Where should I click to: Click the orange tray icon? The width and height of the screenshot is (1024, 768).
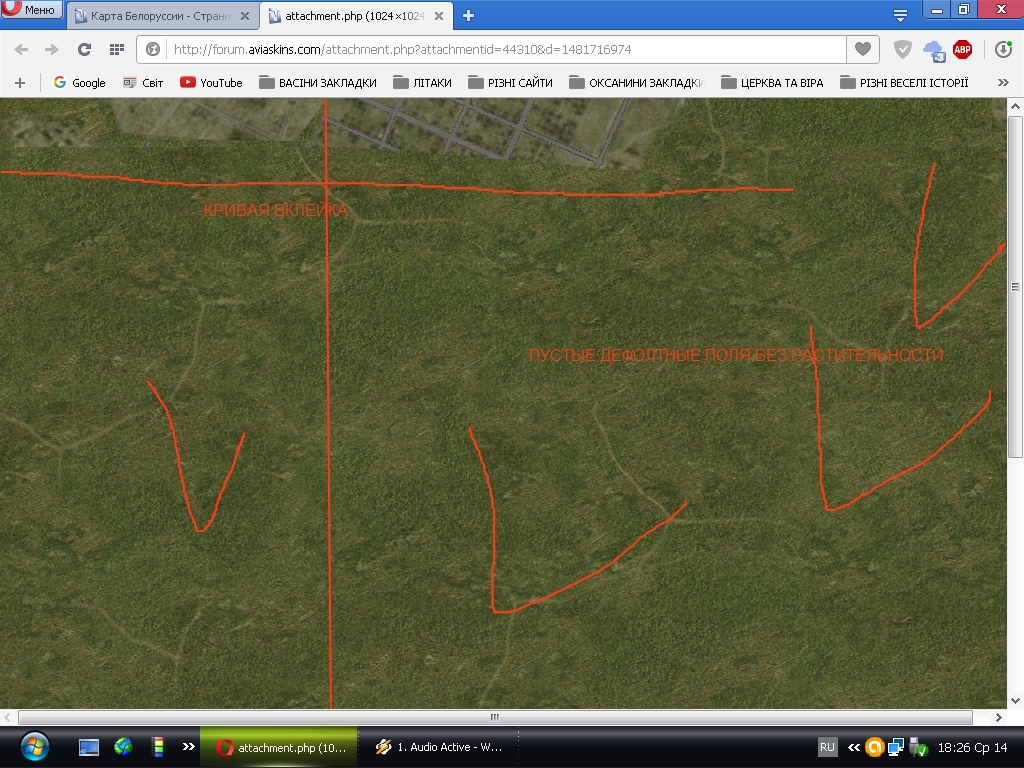point(874,746)
